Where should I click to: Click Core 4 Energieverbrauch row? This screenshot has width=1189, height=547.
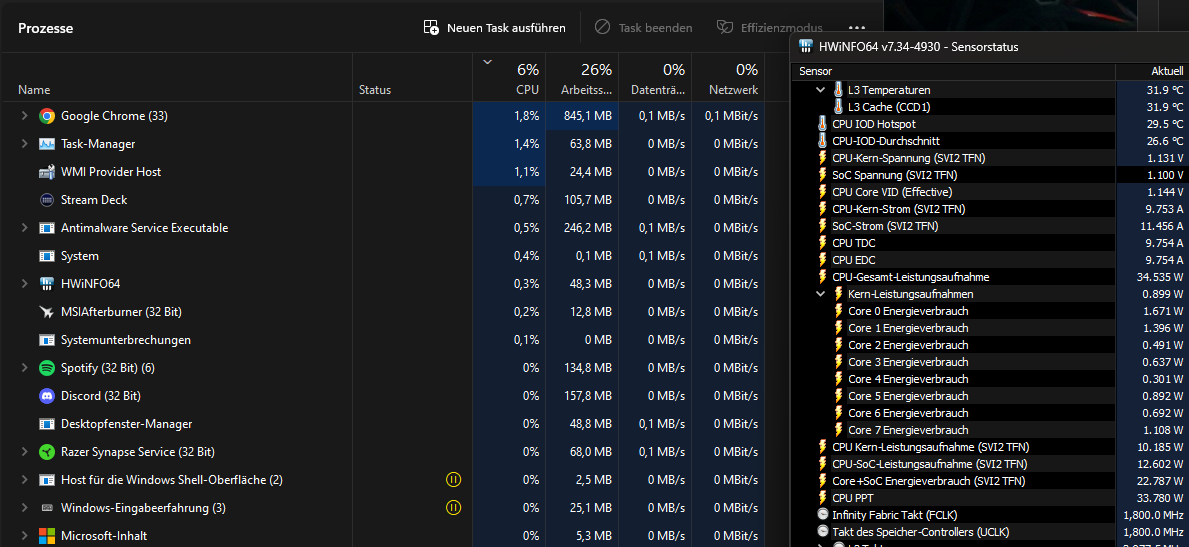tap(990, 379)
